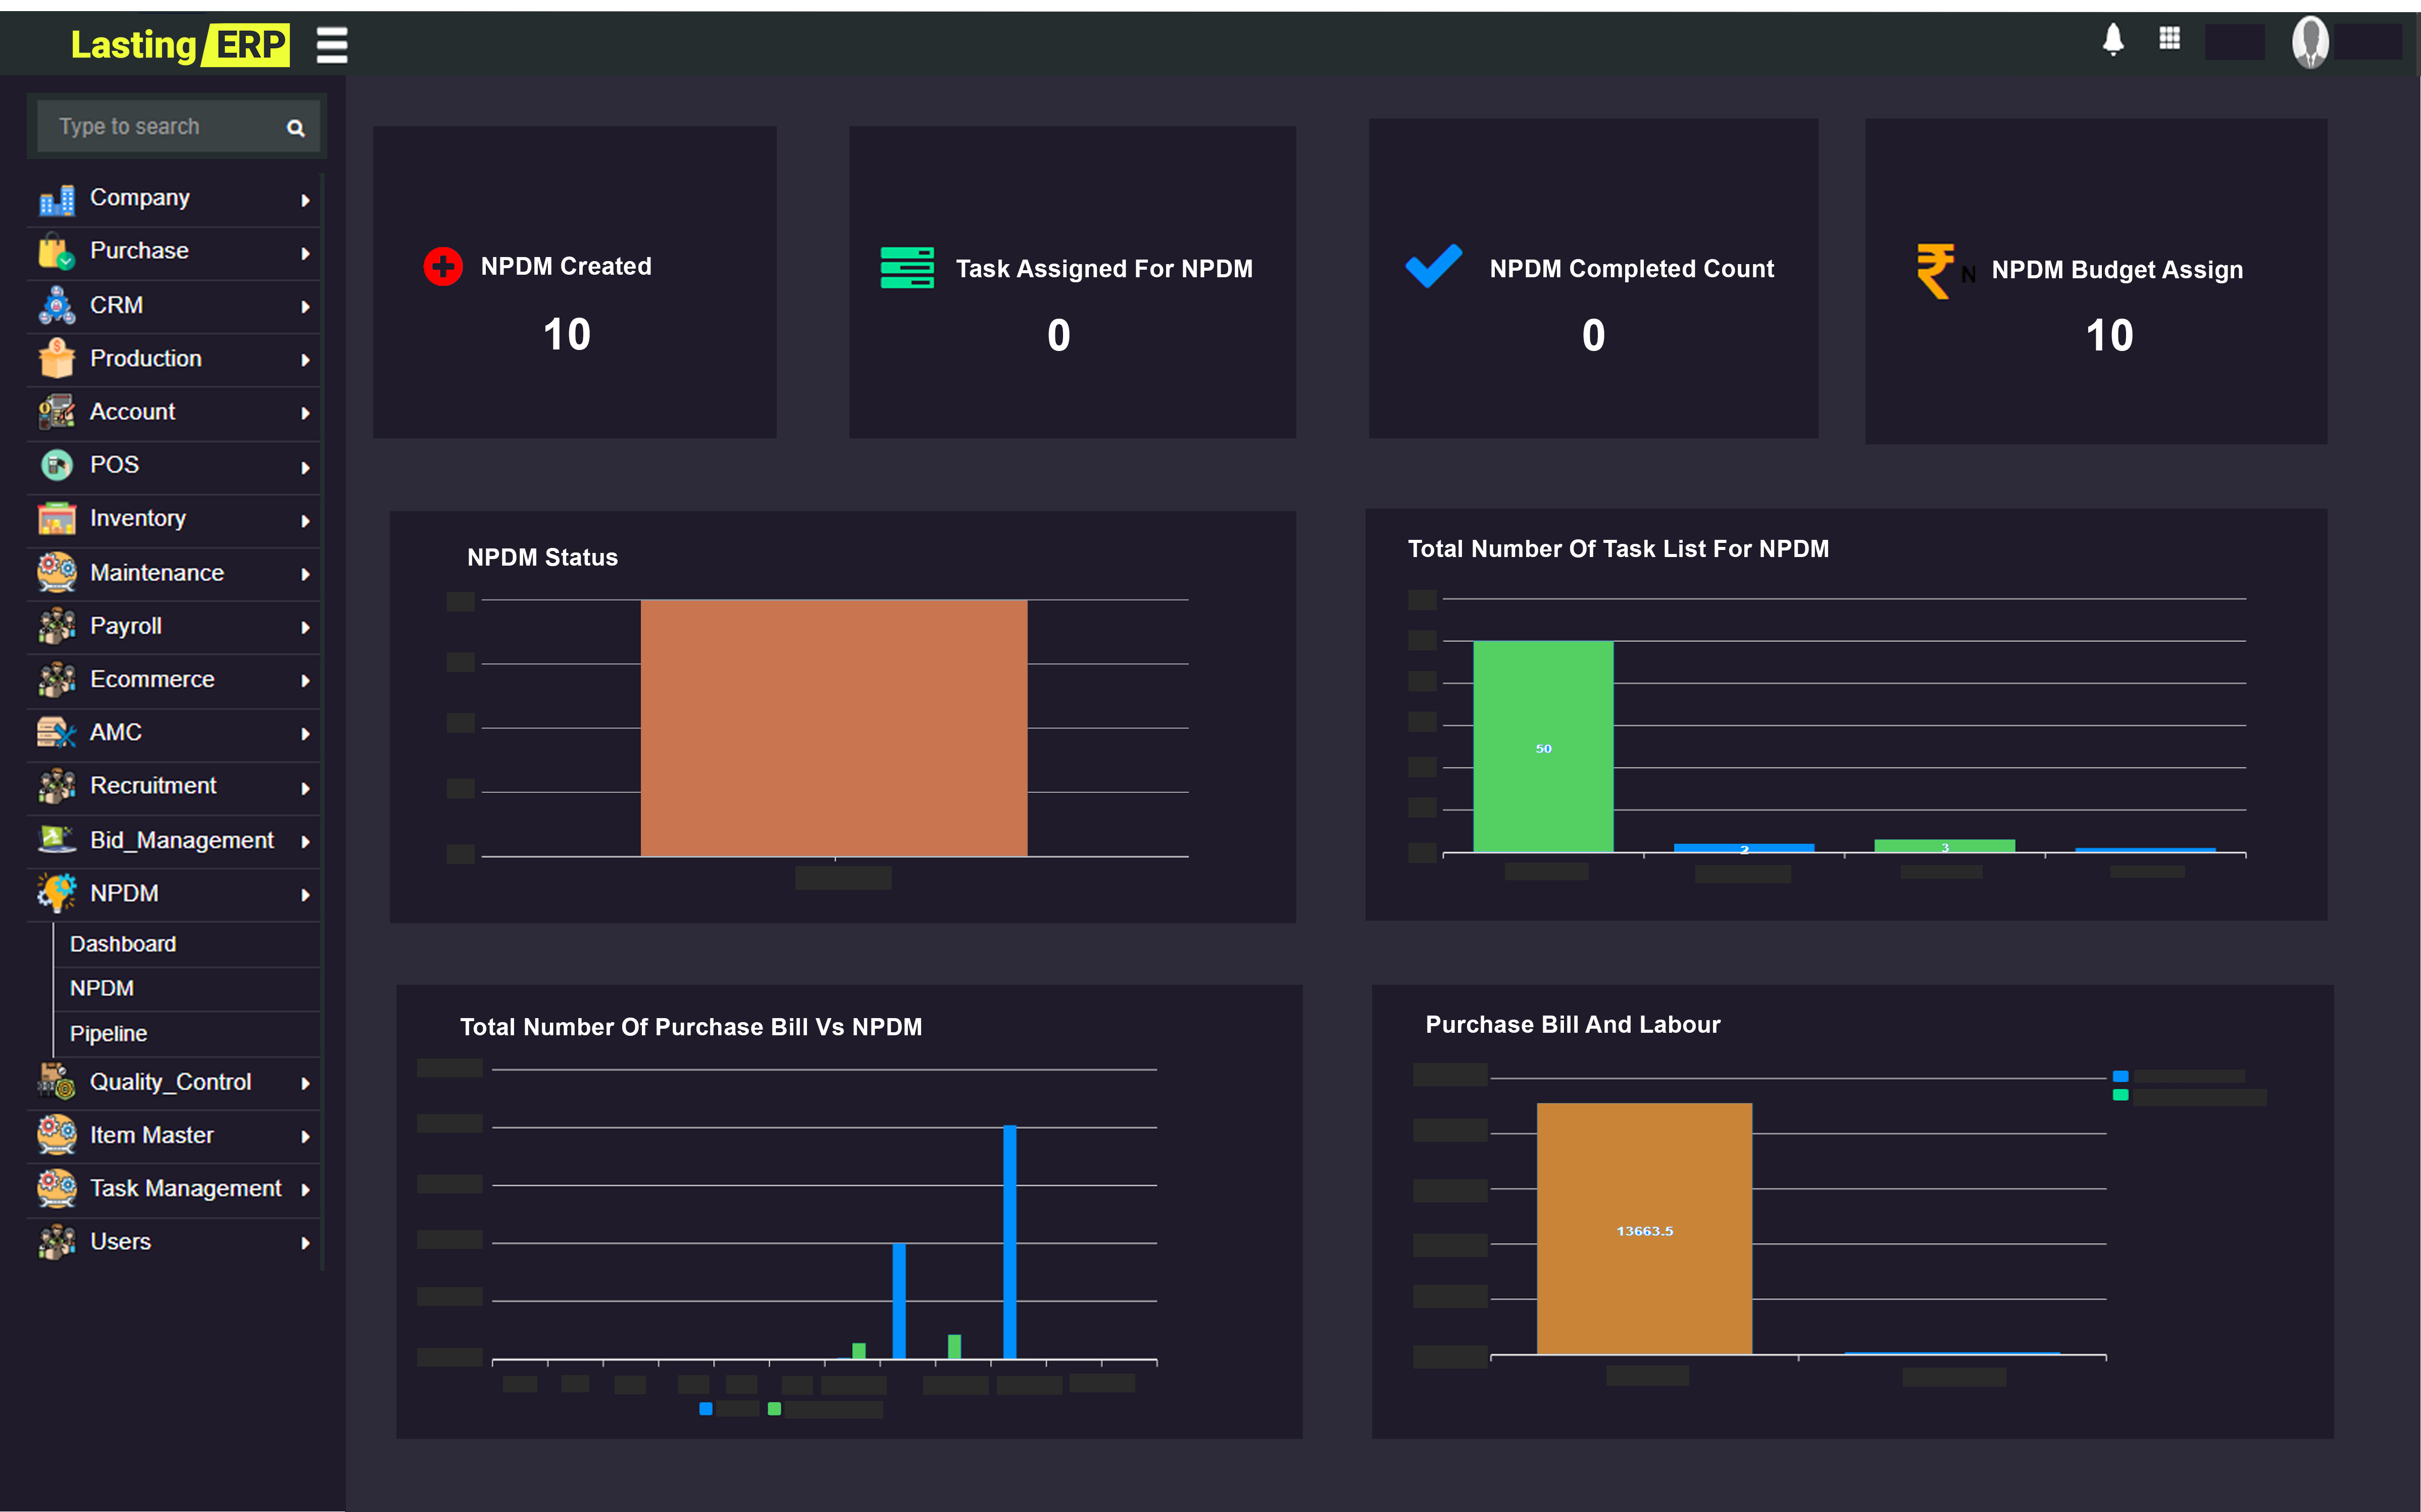Viewport: 2421px width, 1512px height.
Task: Open the Pipeline submenu link
Action: (108, 1034)
